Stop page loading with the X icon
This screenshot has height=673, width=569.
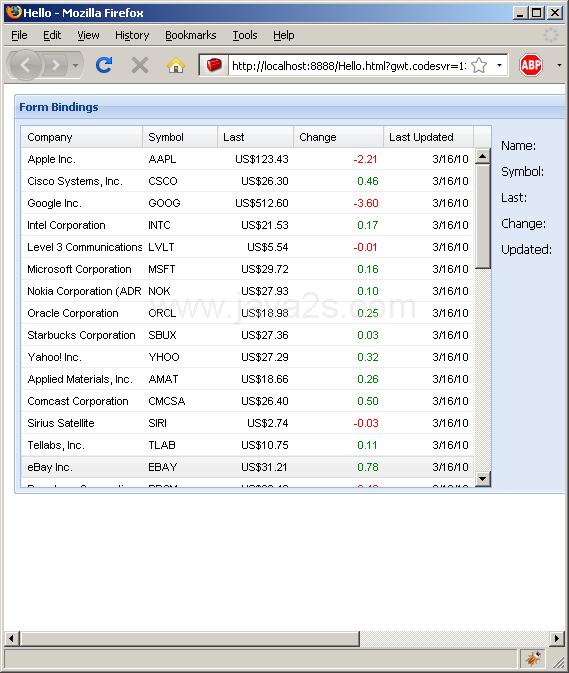tap(140, 65)
